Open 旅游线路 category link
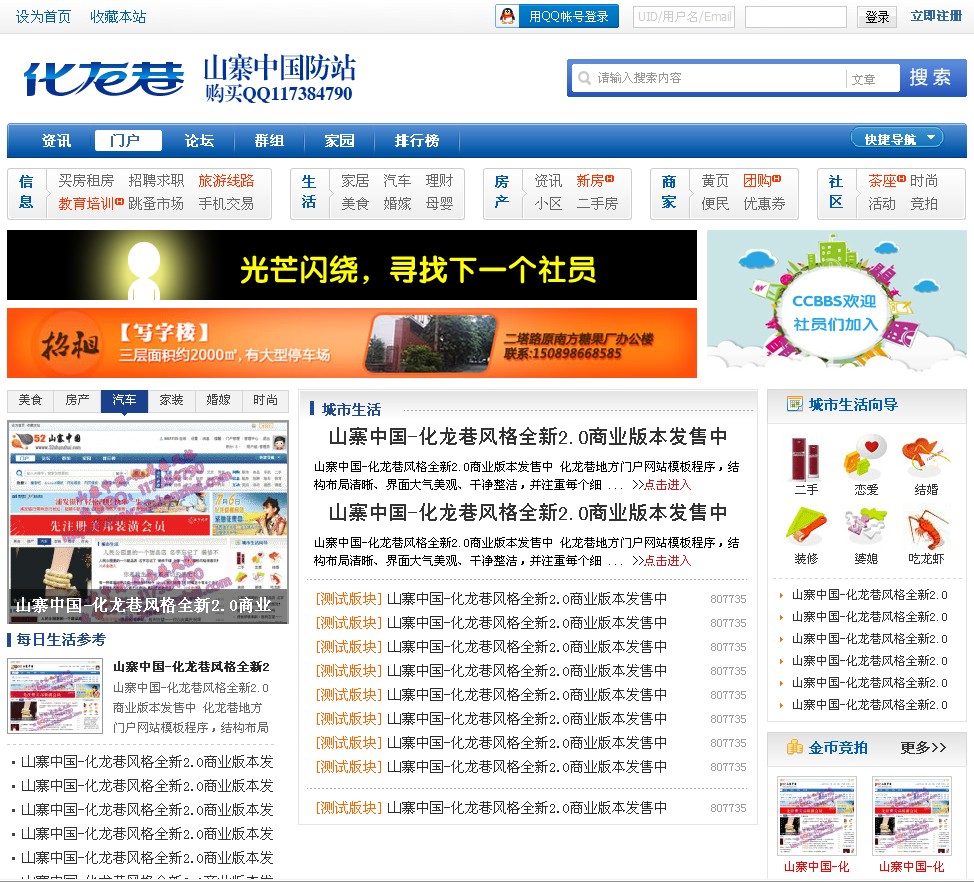 [x=227, y=181]
